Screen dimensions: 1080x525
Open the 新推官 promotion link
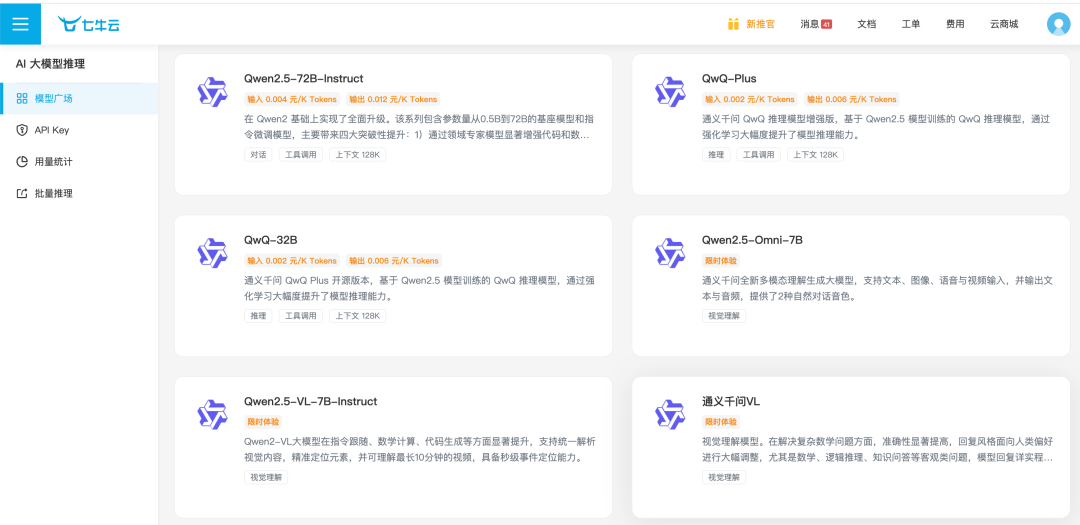[760, 24]
